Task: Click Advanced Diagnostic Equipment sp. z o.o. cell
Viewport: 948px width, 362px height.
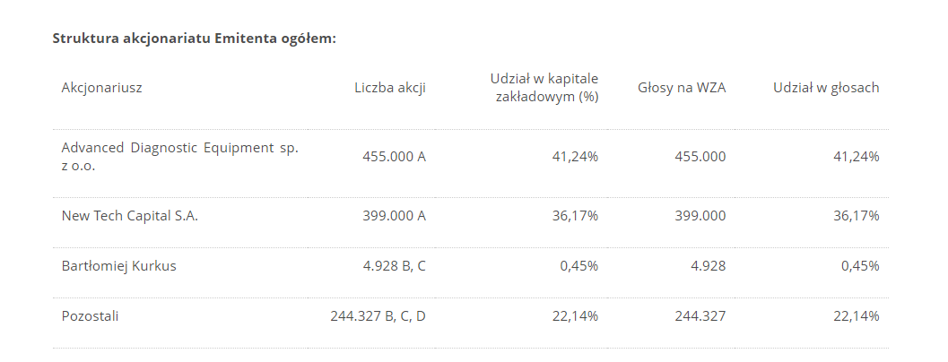Action: tap(180, 157)
